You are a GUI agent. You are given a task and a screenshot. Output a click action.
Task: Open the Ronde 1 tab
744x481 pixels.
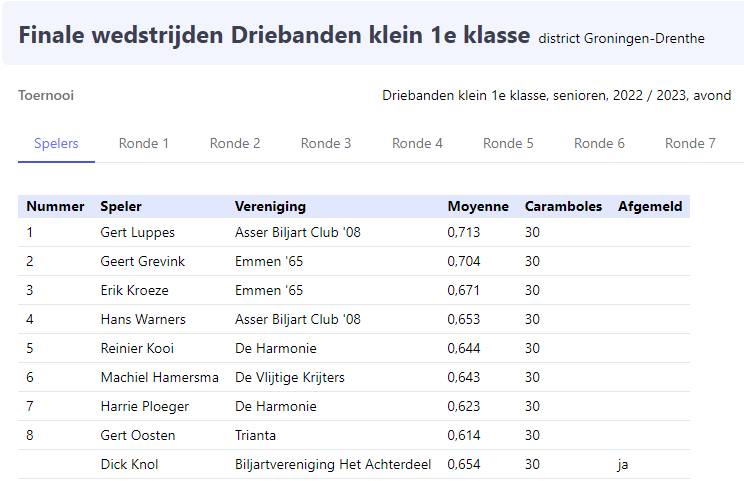pos(144,143)
